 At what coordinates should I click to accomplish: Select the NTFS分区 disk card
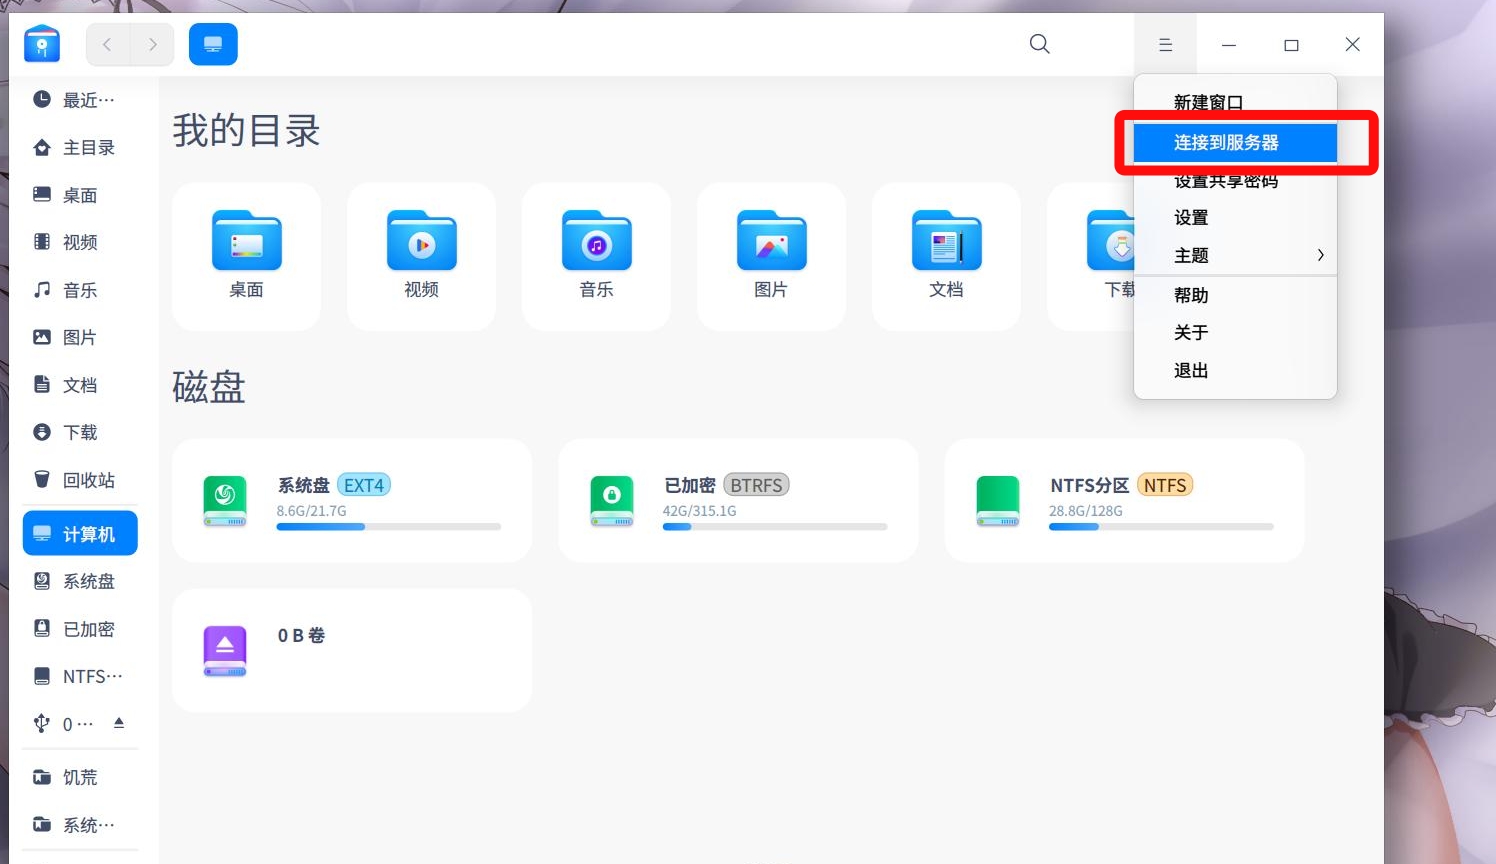point(1124,500)
